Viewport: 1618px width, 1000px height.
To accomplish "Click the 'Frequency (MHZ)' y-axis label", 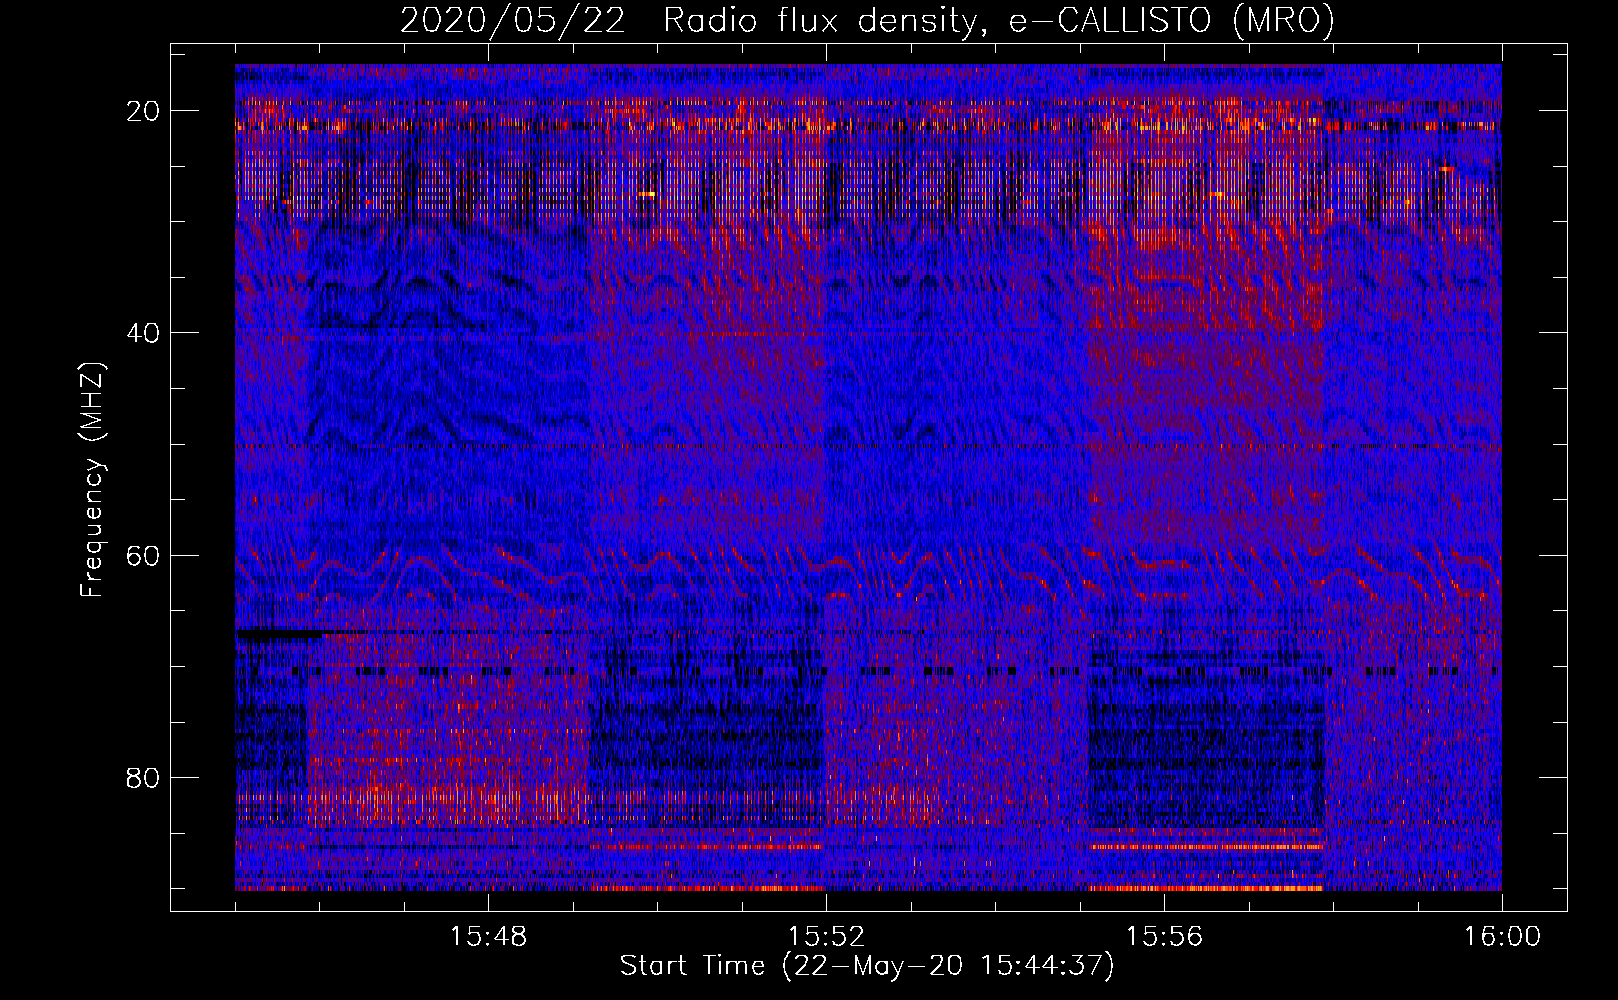I will coord(92,479).
